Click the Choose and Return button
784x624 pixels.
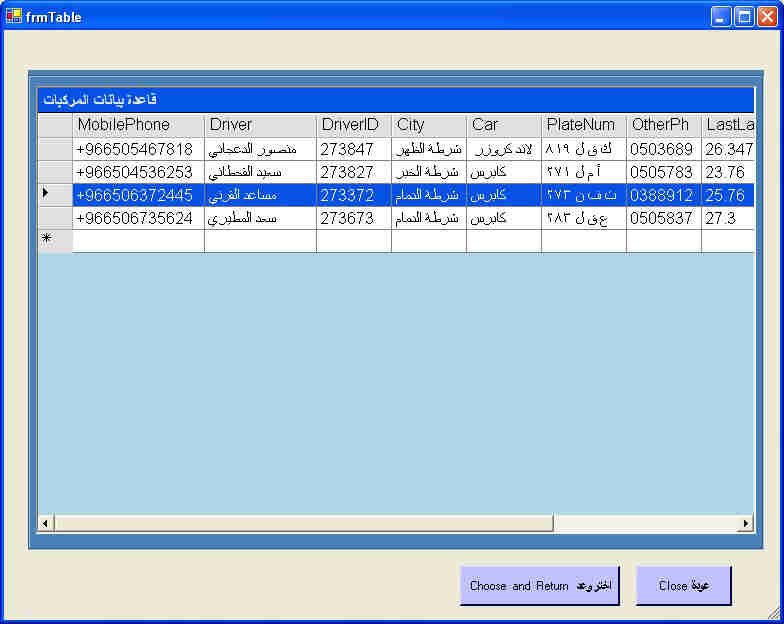(541, 586)
